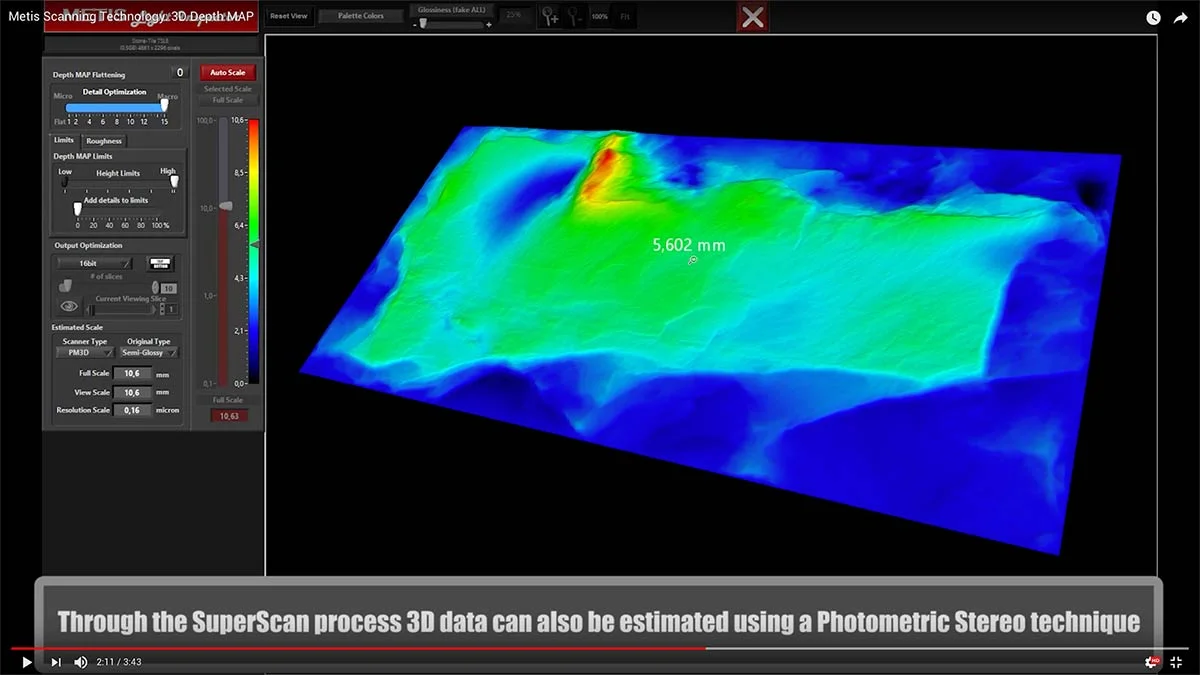Screen dimensions: 1200x675
Task: Mute the video volume
Action: (x=81, y=662)
